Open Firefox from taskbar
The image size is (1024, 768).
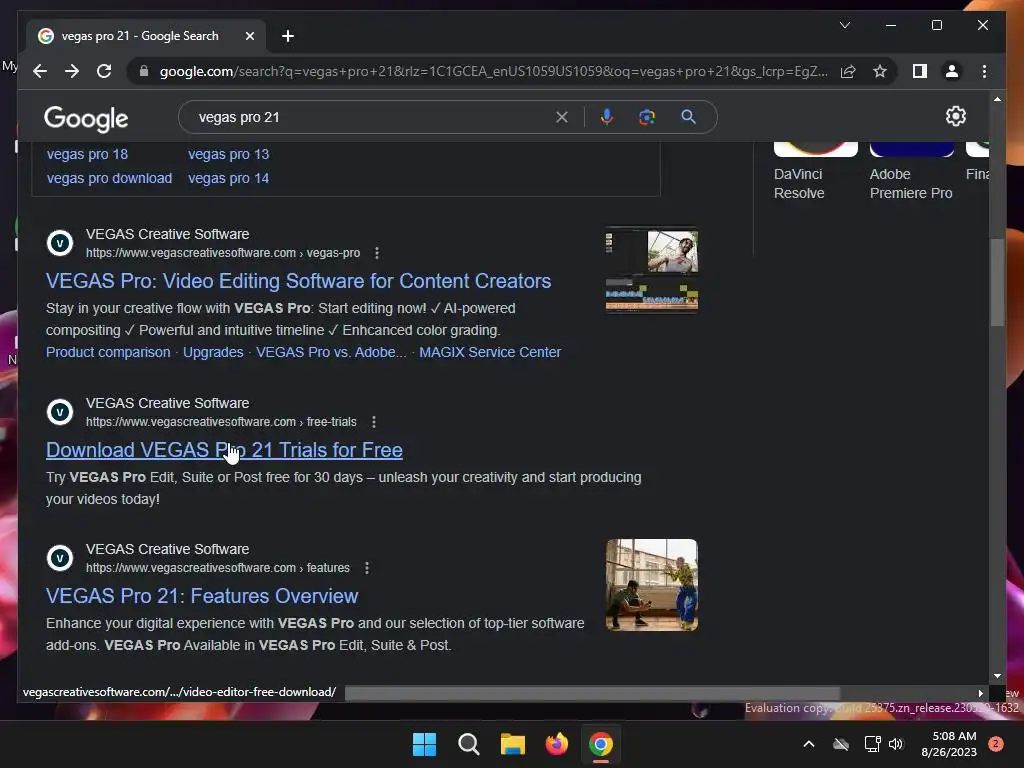click(x=557, y=744)
